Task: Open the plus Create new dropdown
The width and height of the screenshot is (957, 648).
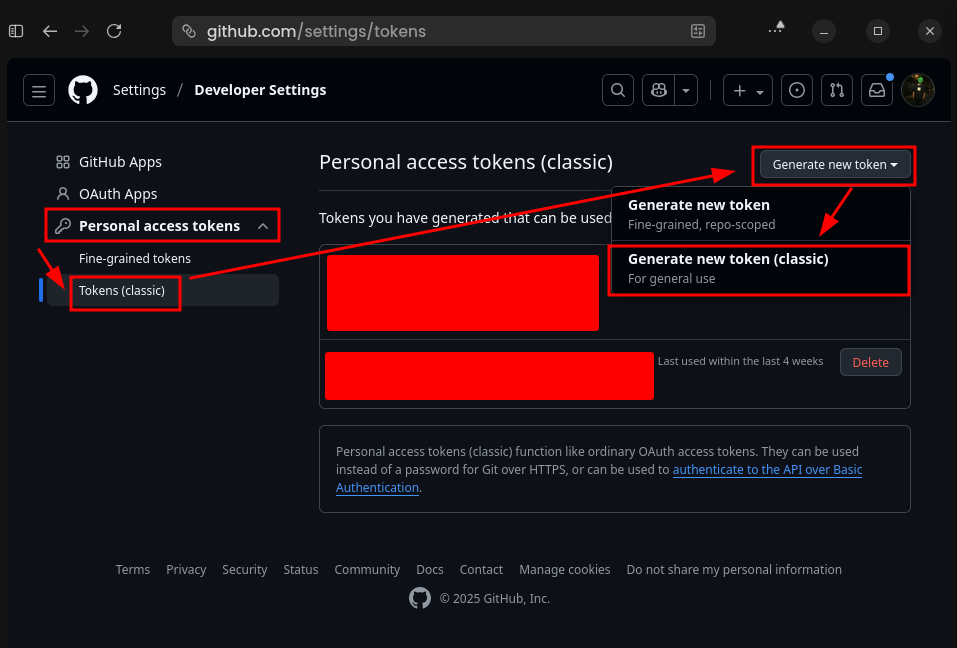Action: click(747, 90)
